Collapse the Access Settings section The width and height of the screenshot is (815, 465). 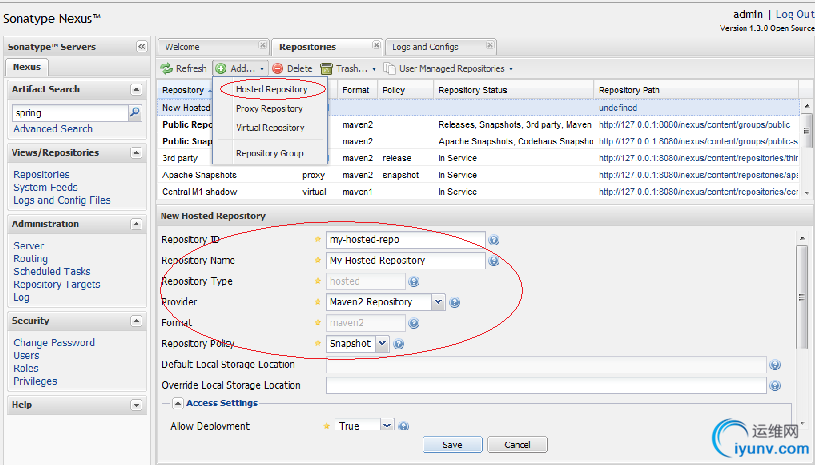point(178,403)
